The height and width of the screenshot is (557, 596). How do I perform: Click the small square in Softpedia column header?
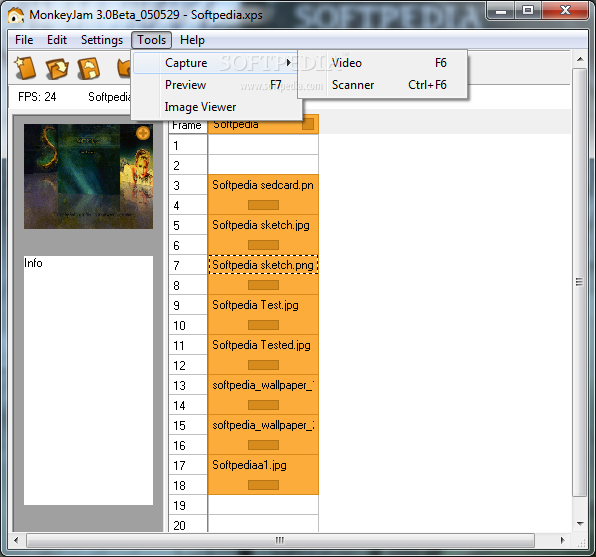click(x=308, y=124)
